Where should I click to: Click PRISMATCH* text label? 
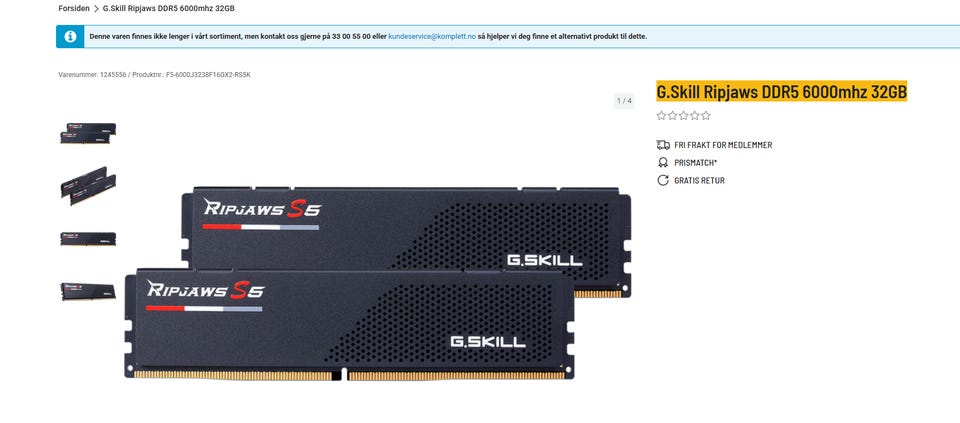[x=696, y=163]
